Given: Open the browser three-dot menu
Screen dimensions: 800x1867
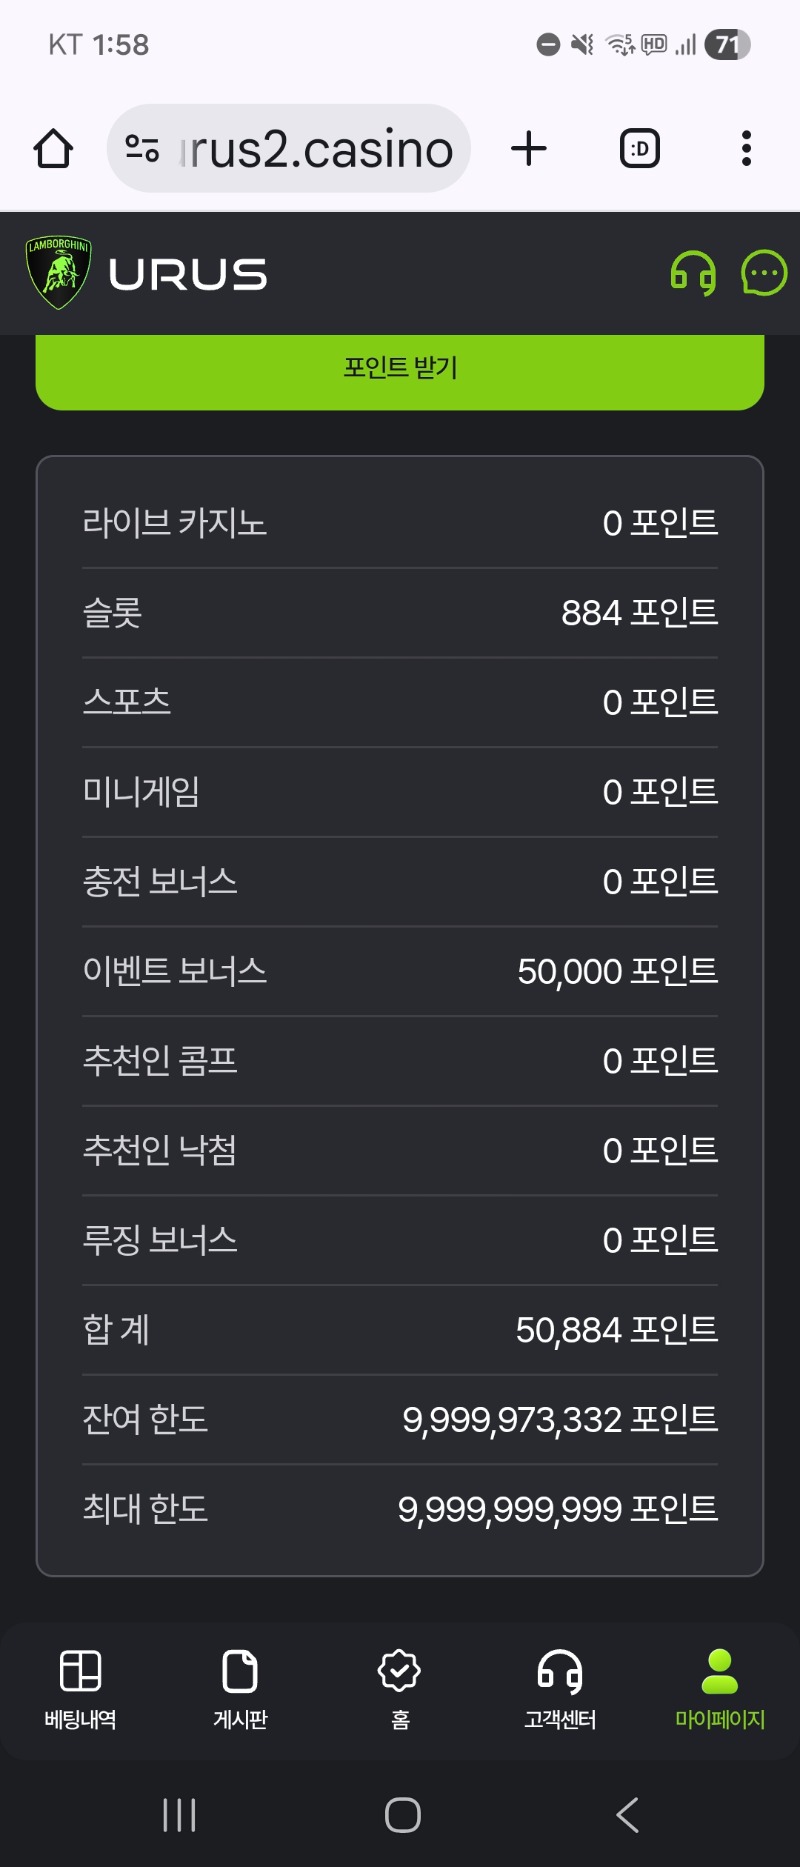Looking at the screenshot, I should (746, 149).
